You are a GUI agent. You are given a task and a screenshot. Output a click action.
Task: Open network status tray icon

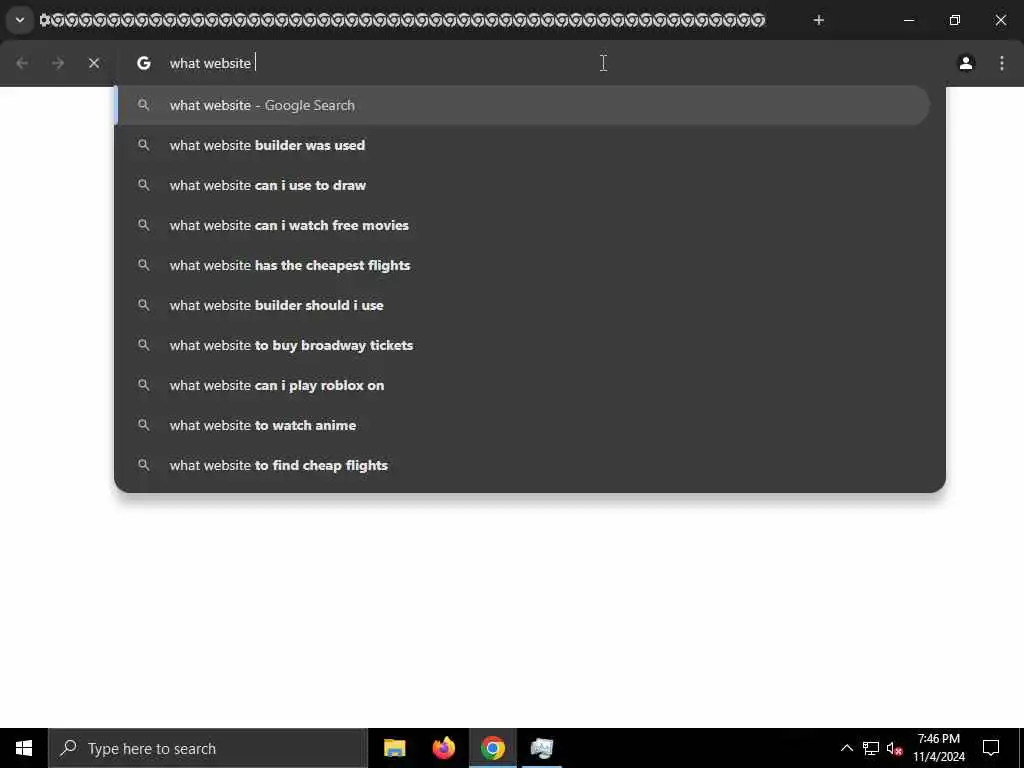871,748
